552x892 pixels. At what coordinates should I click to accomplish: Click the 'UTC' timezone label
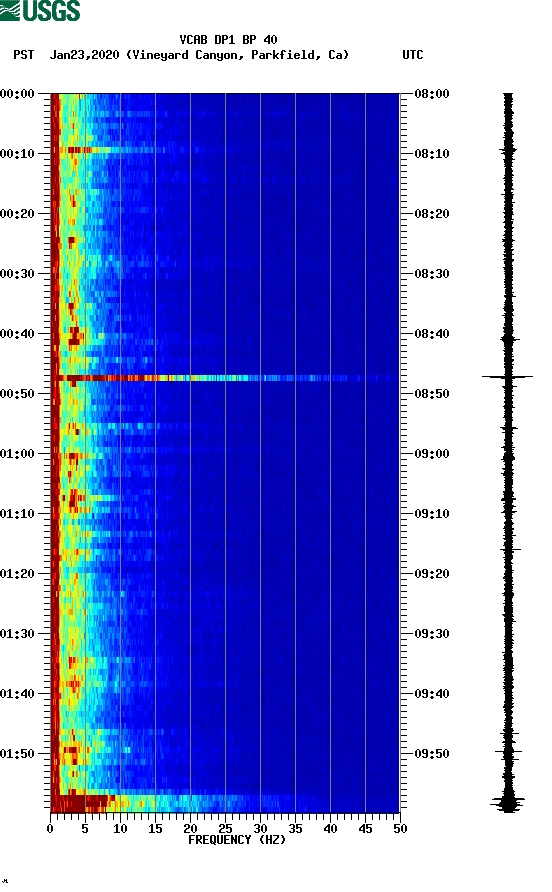pyautogui.click(x=413, y=55)
